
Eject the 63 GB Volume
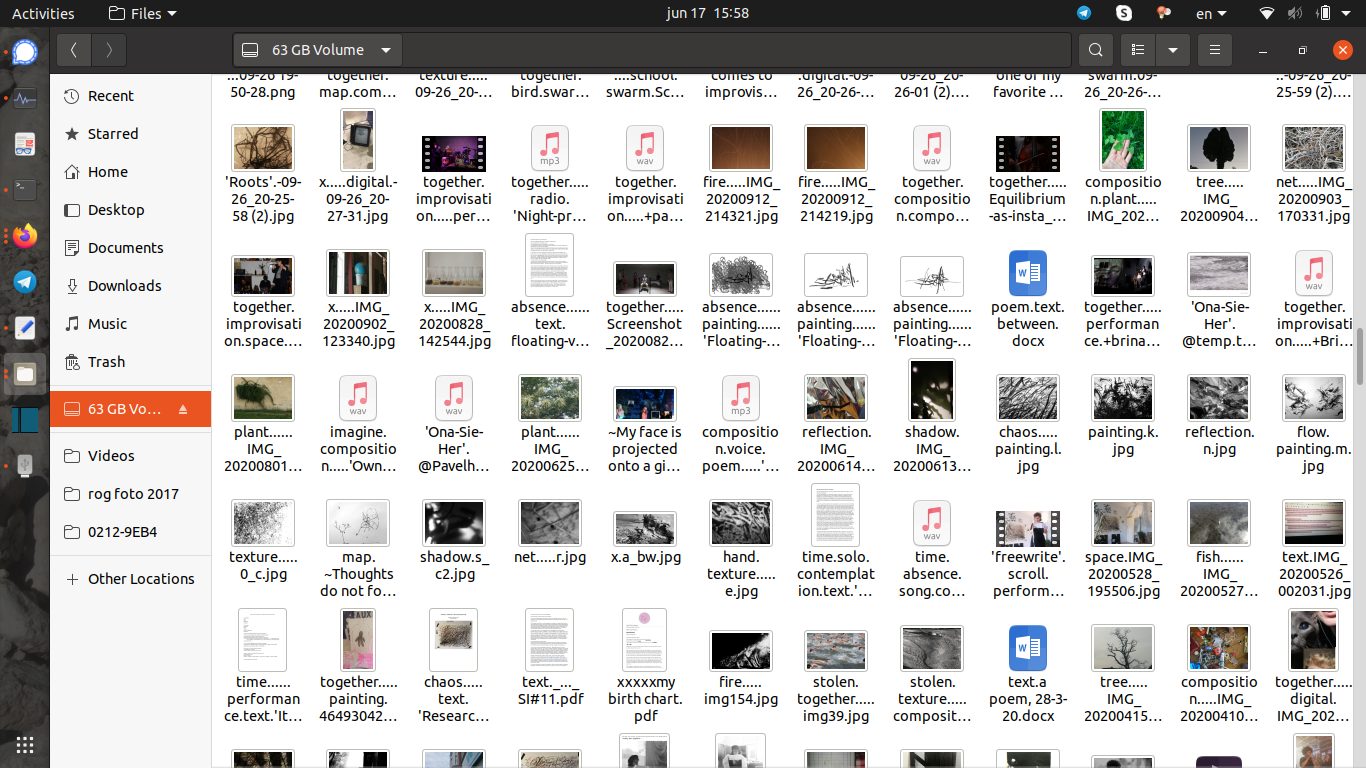183,409
